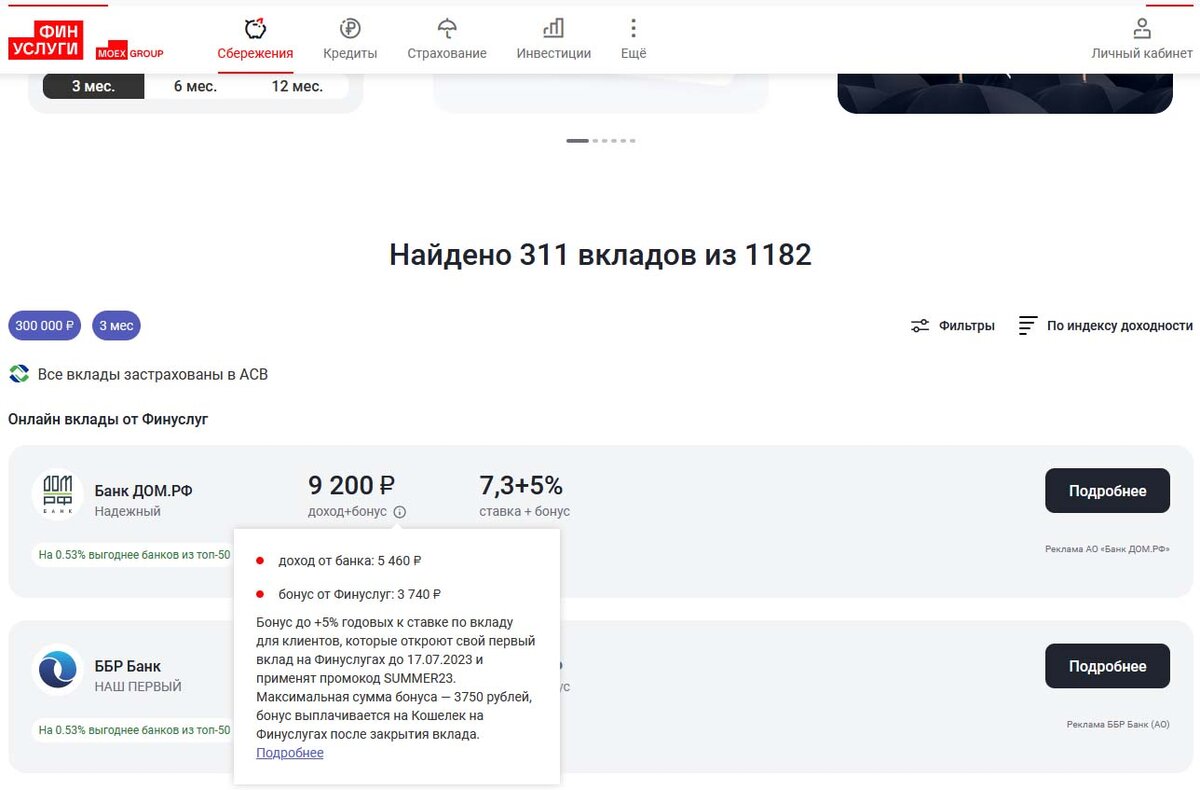Select the 12 мес. term option
The height and width of the screenshot is (790, 1200).
(297, 86)
